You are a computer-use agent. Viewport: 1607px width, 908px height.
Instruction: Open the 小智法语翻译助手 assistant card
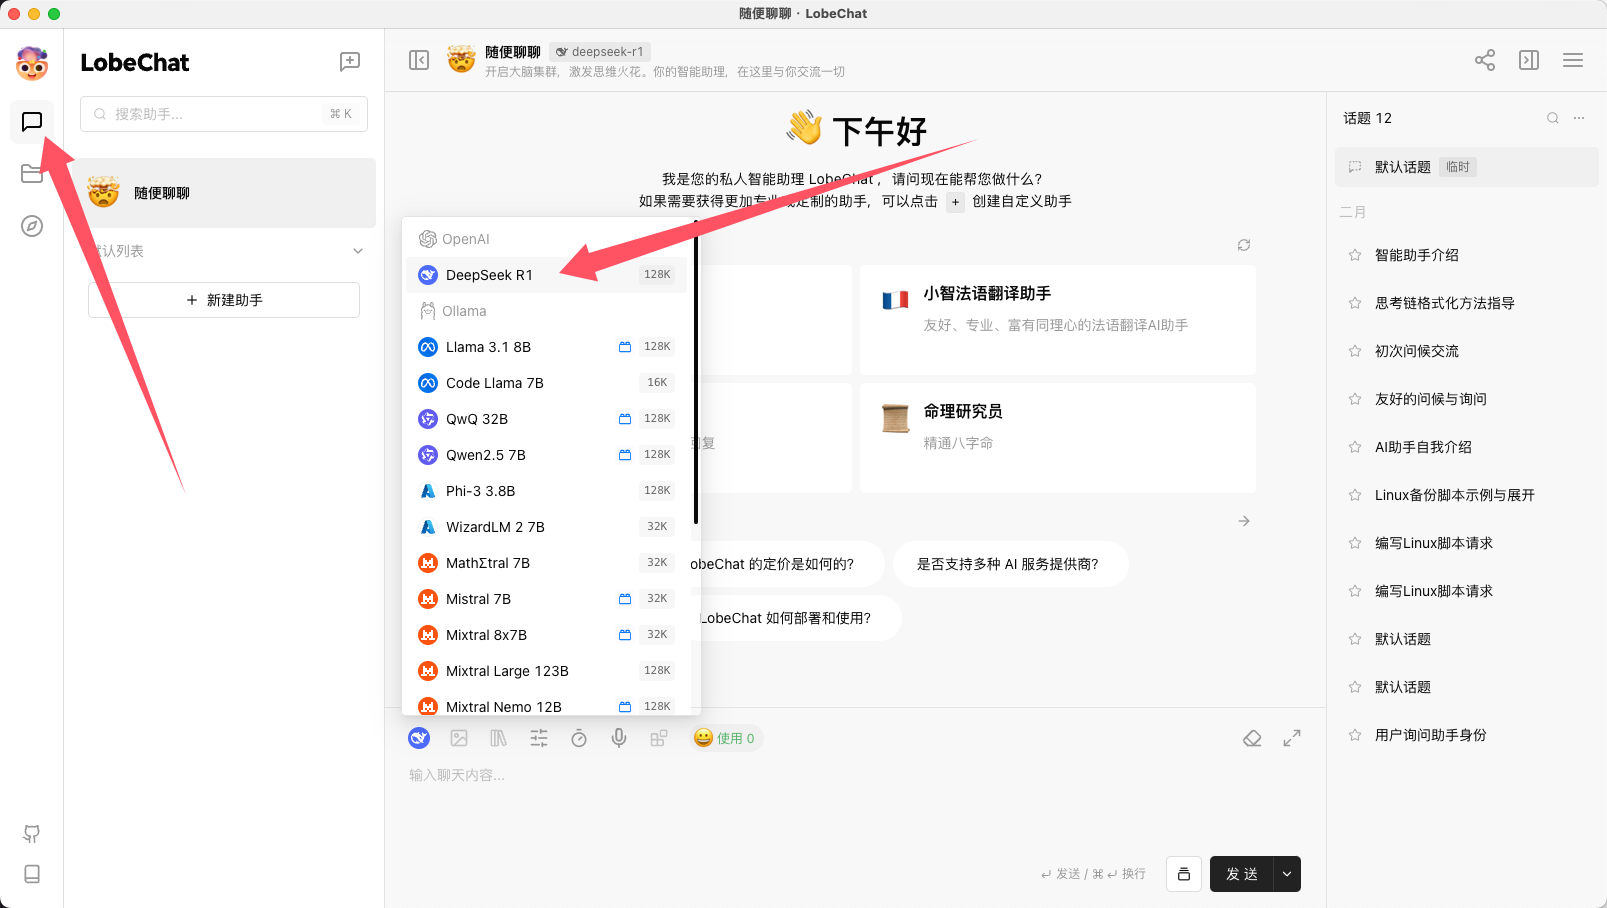point(1058,319)
